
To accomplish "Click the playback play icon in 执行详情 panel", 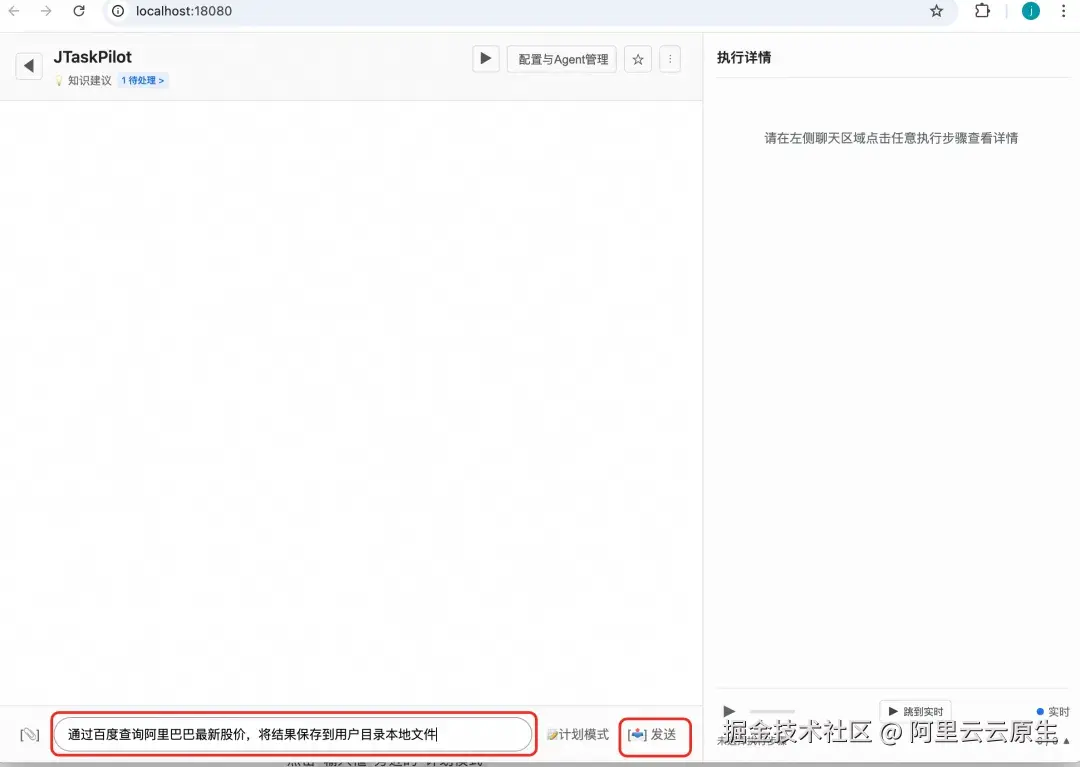I will 729,711.
